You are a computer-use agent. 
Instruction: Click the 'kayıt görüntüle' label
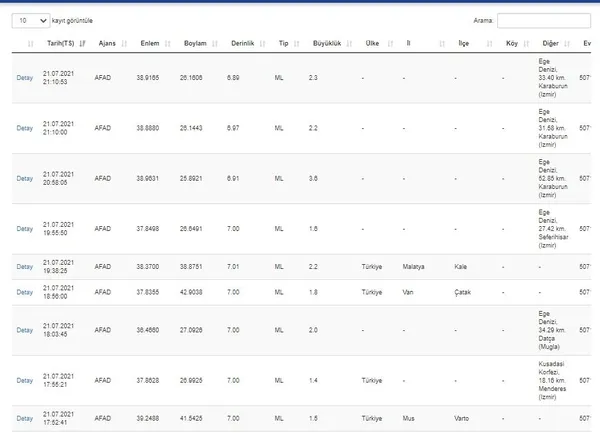pos(72,21)
